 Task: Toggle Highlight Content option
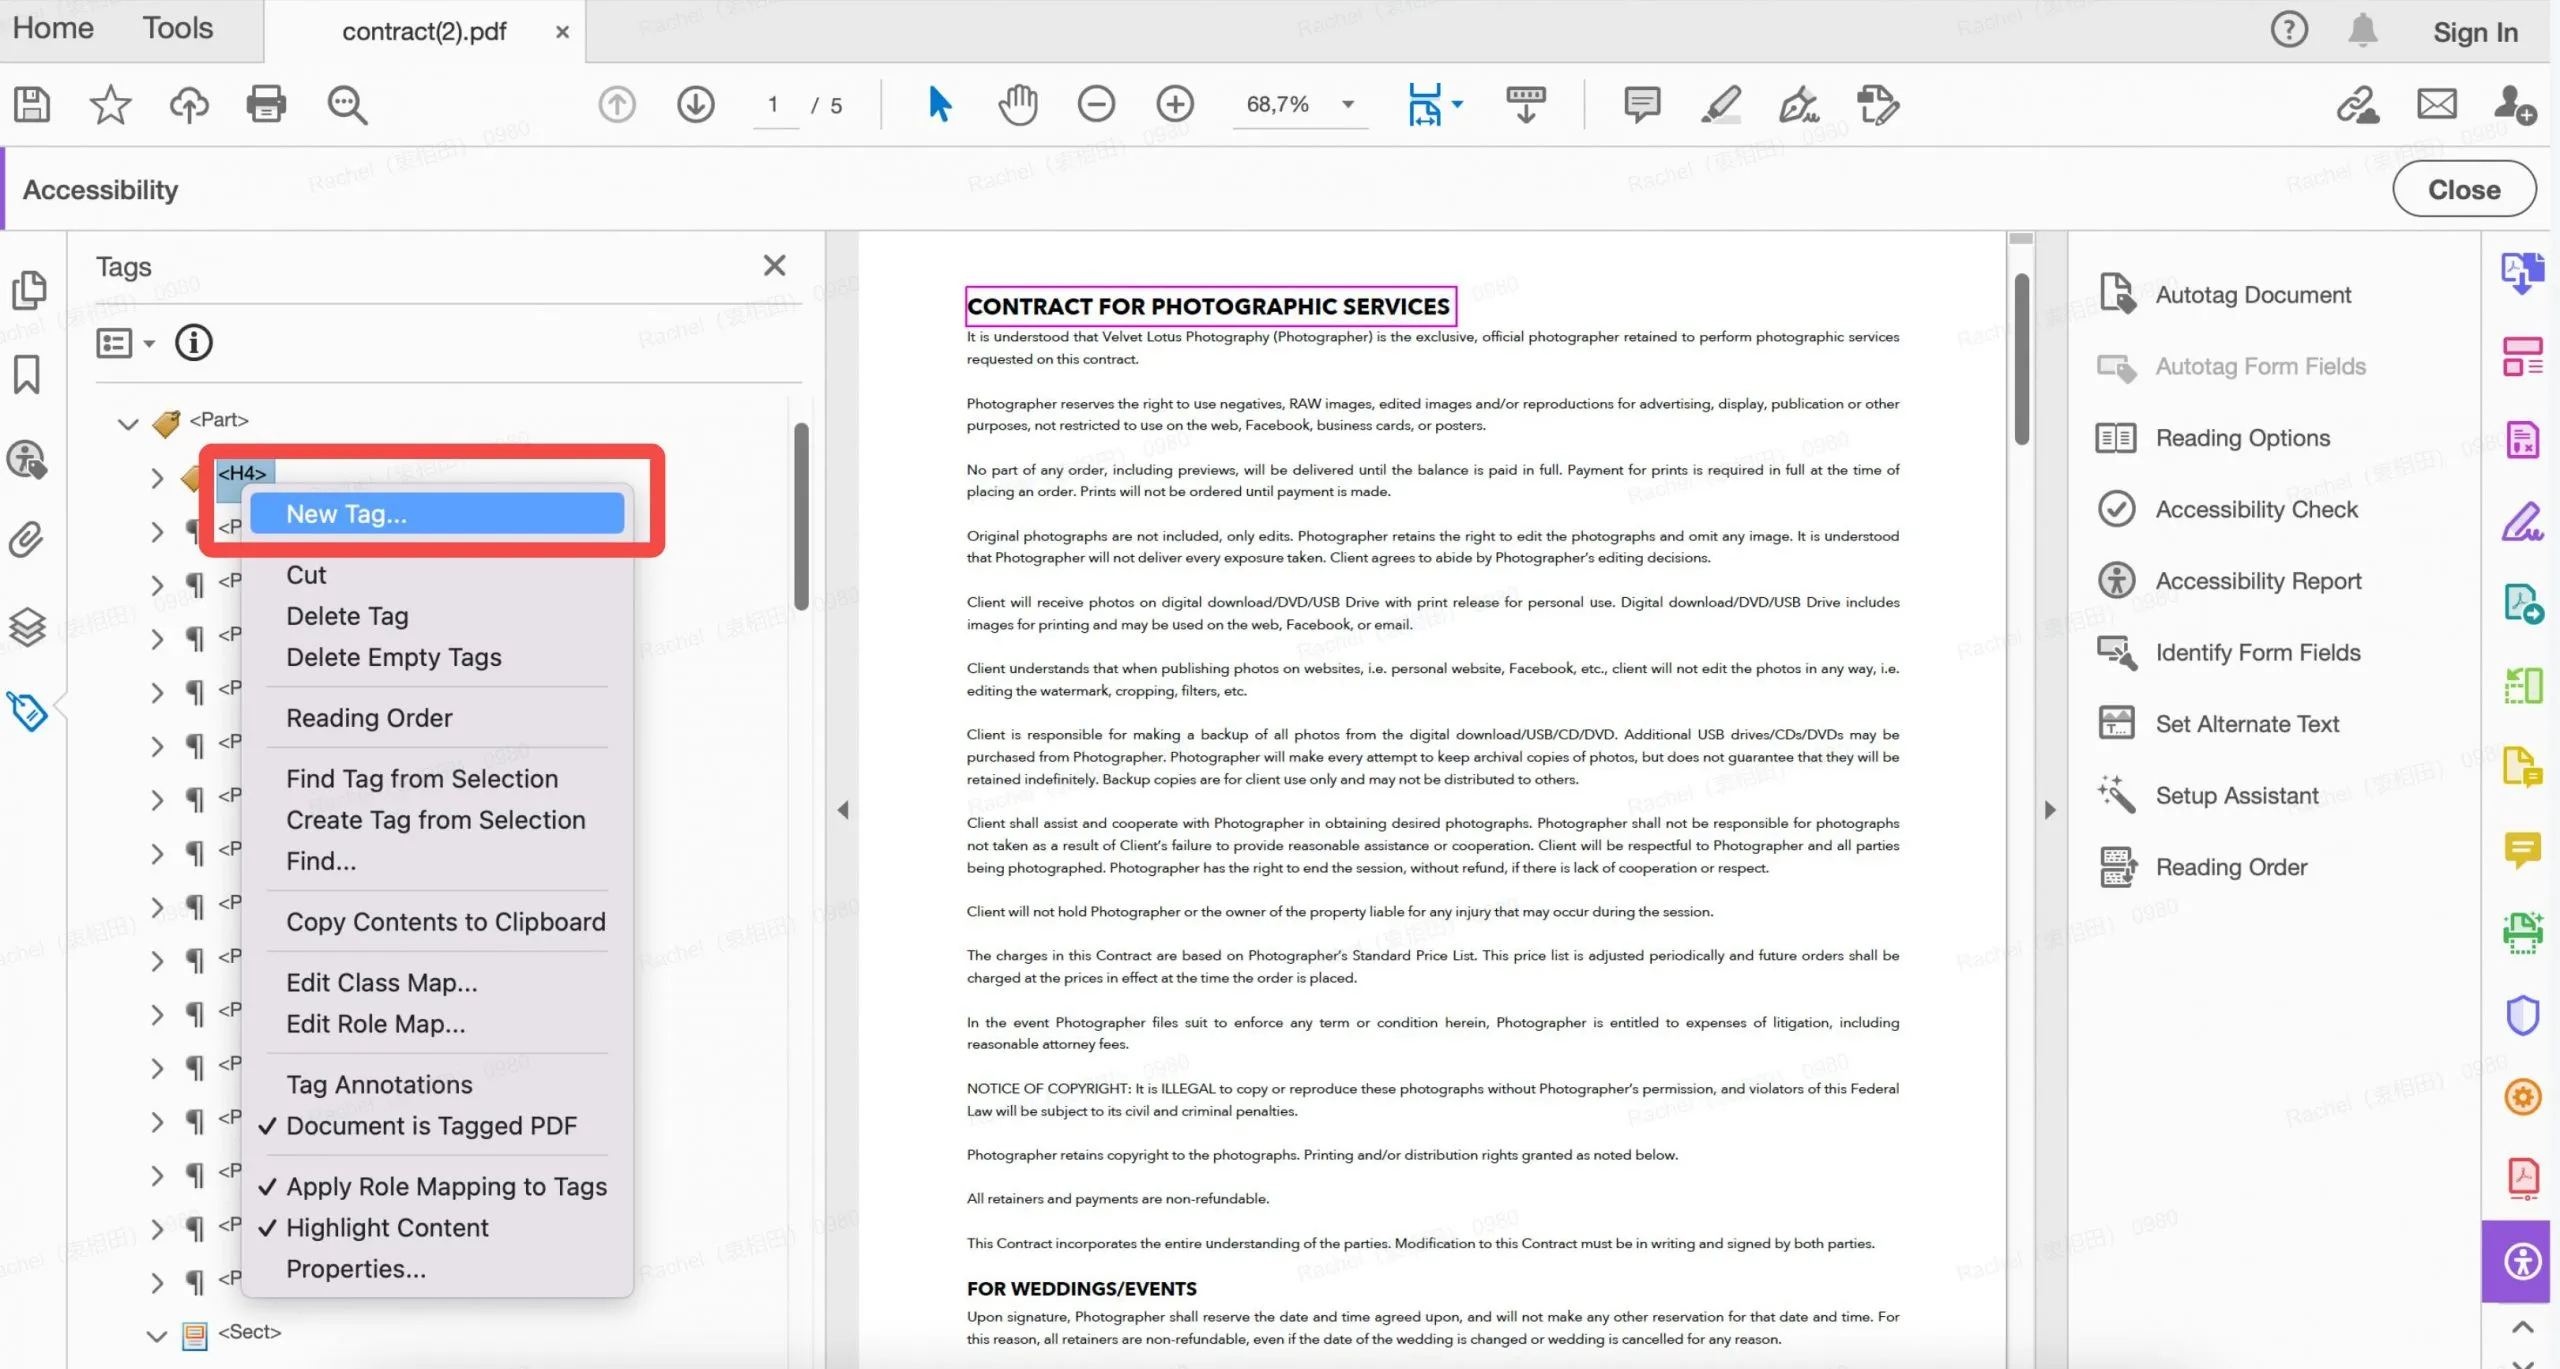tap(386, 1225)
